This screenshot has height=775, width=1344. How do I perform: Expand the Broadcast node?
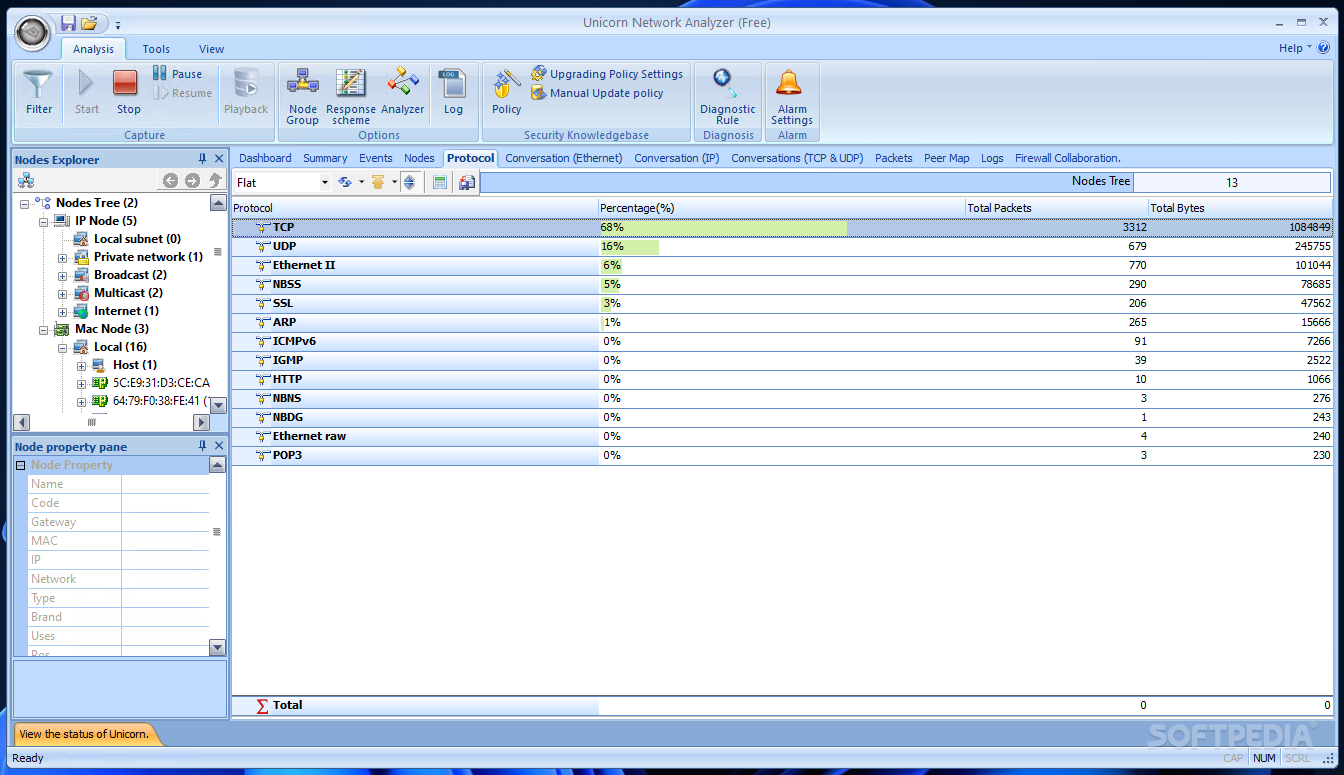pyautogui.click(x=62, y=276)
